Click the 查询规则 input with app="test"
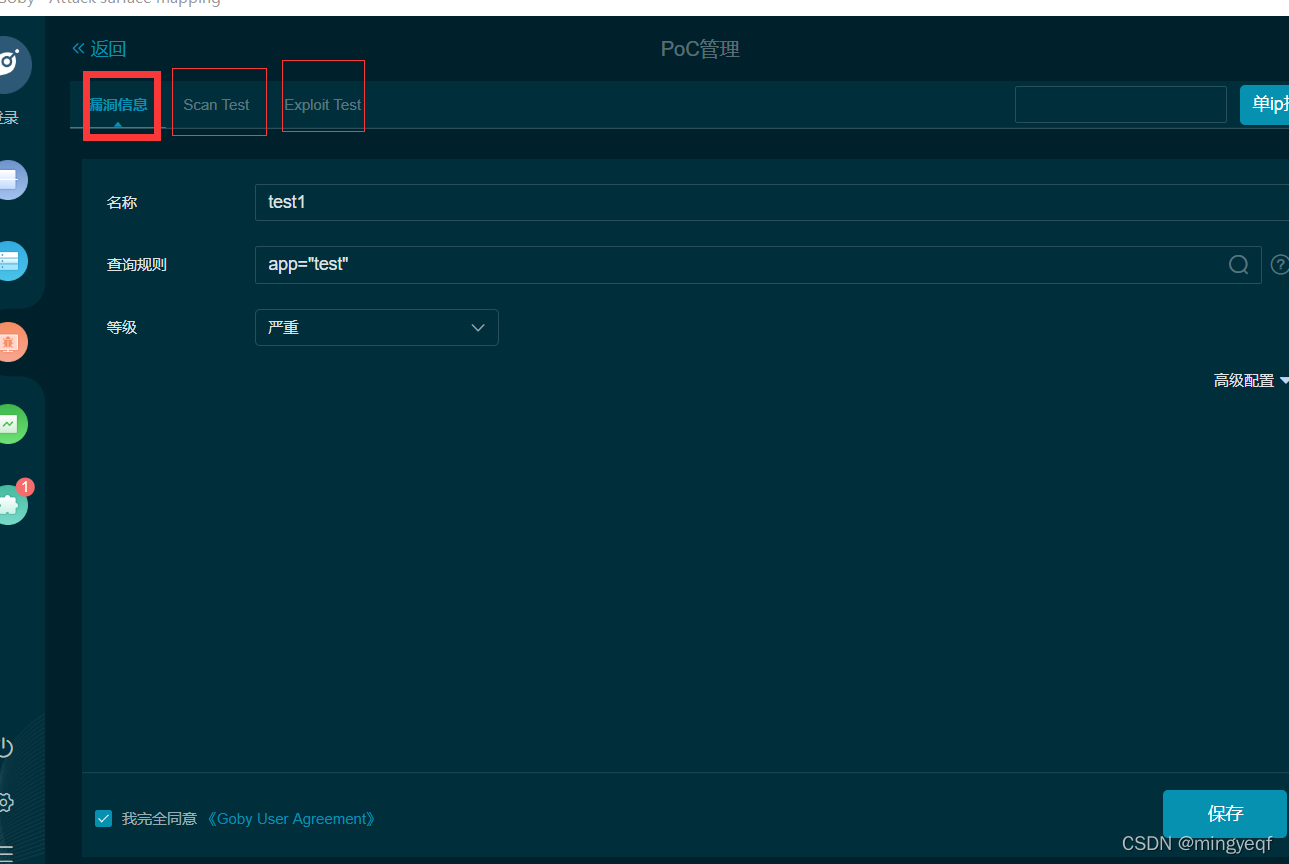1289x864 pixels. [758, 265]
